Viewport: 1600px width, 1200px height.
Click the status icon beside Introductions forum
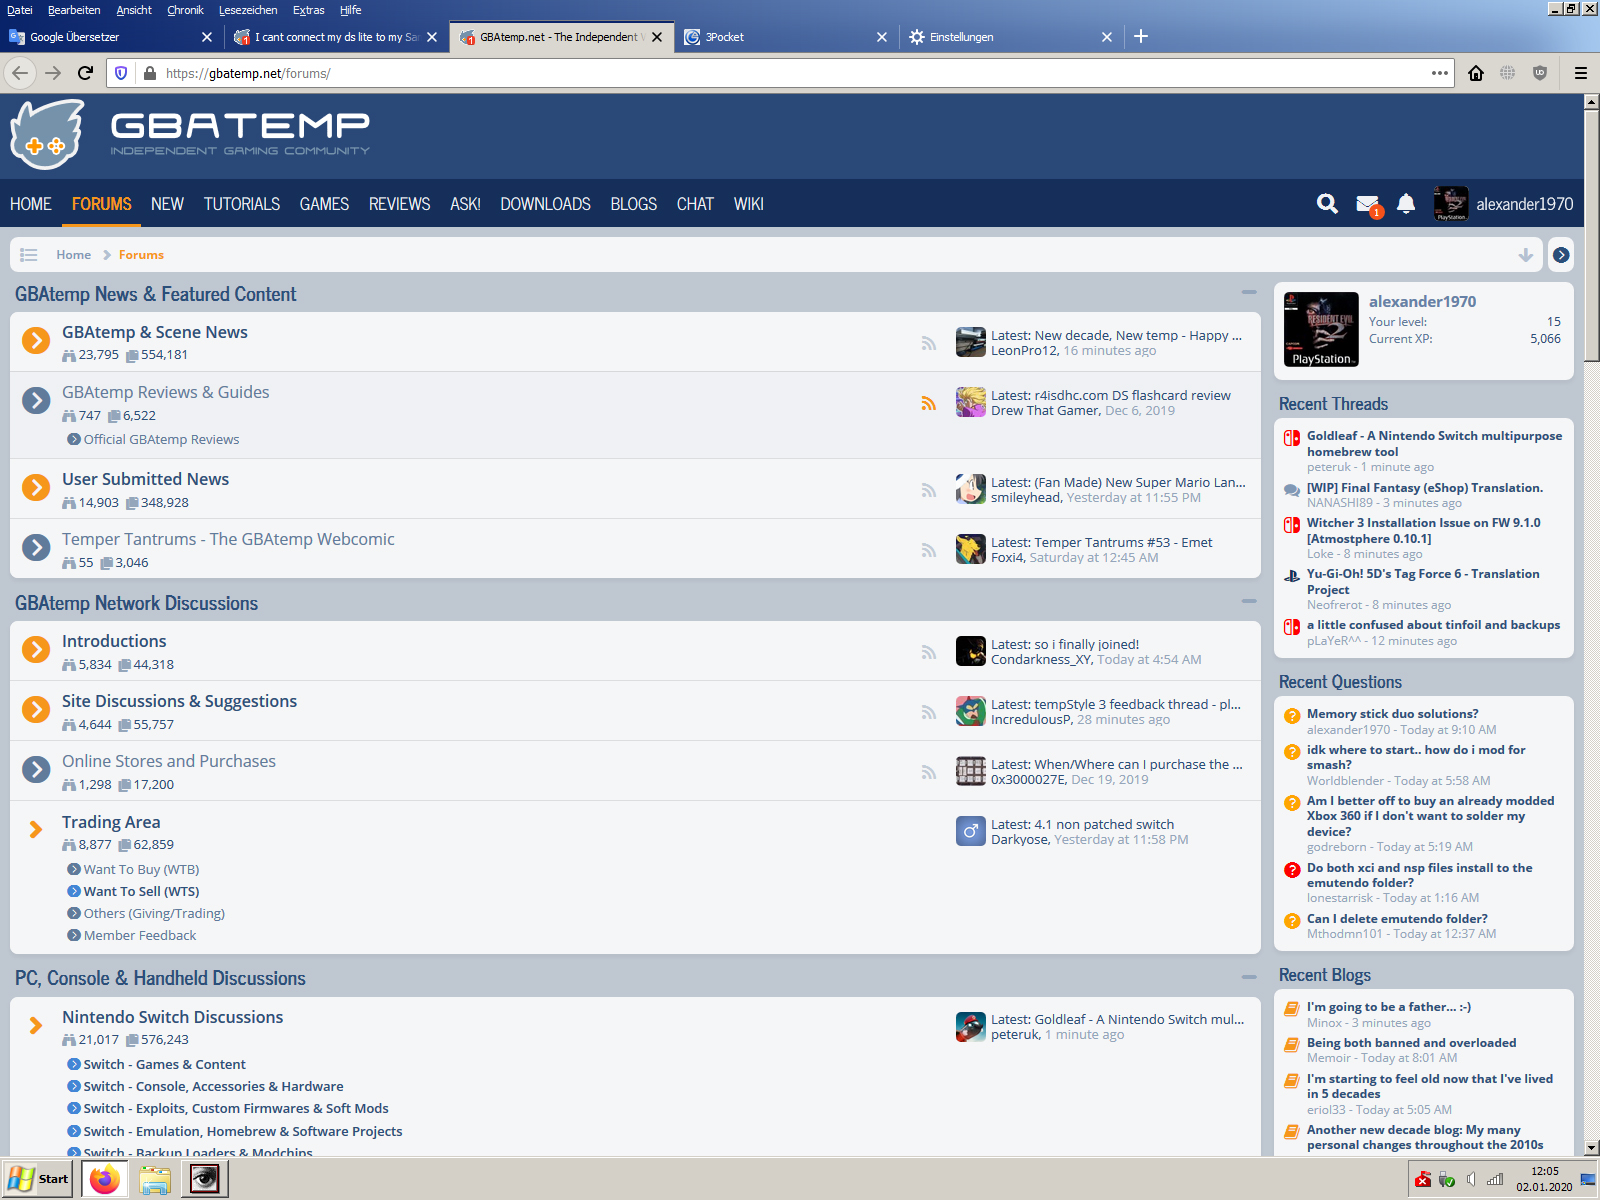tap(36, 650)
